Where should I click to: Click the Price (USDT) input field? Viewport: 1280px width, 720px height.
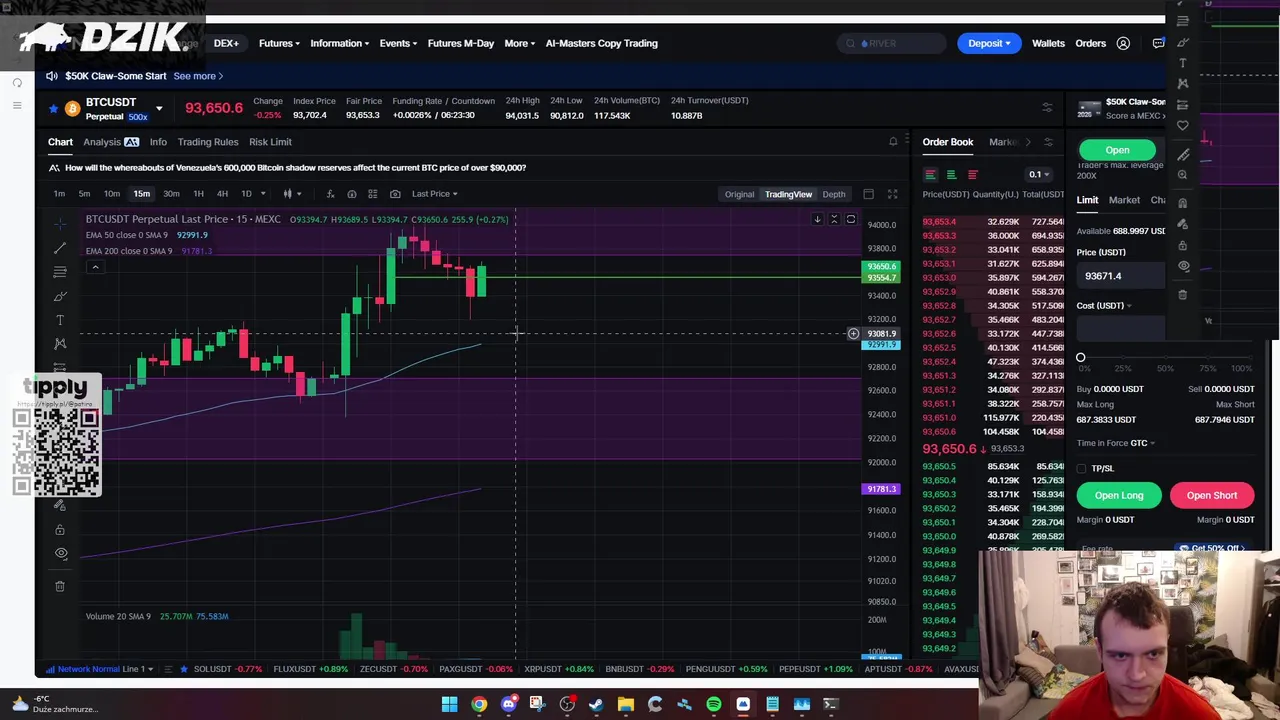(1121, 276)
